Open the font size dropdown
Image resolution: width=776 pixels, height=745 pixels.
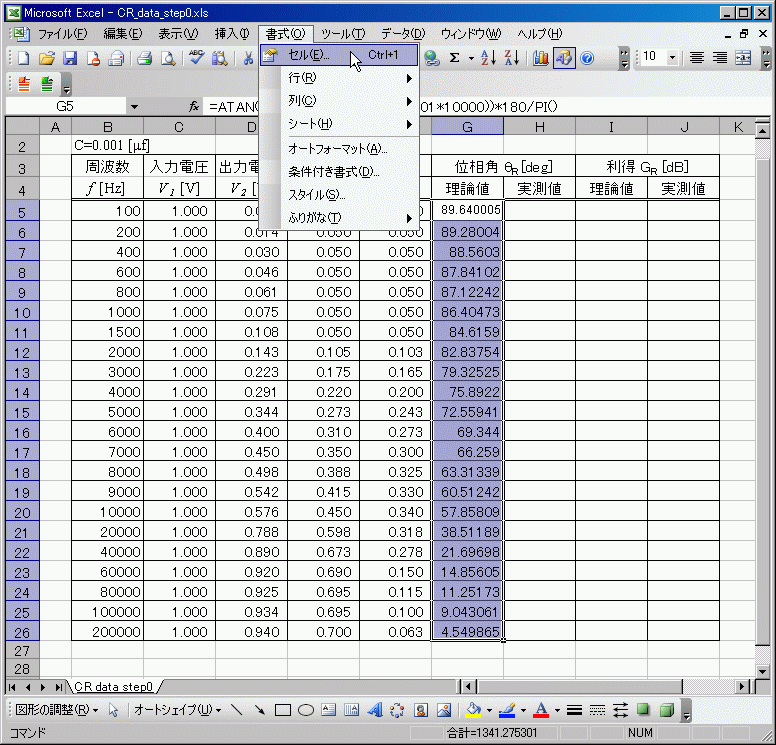(x=671, y=58)
